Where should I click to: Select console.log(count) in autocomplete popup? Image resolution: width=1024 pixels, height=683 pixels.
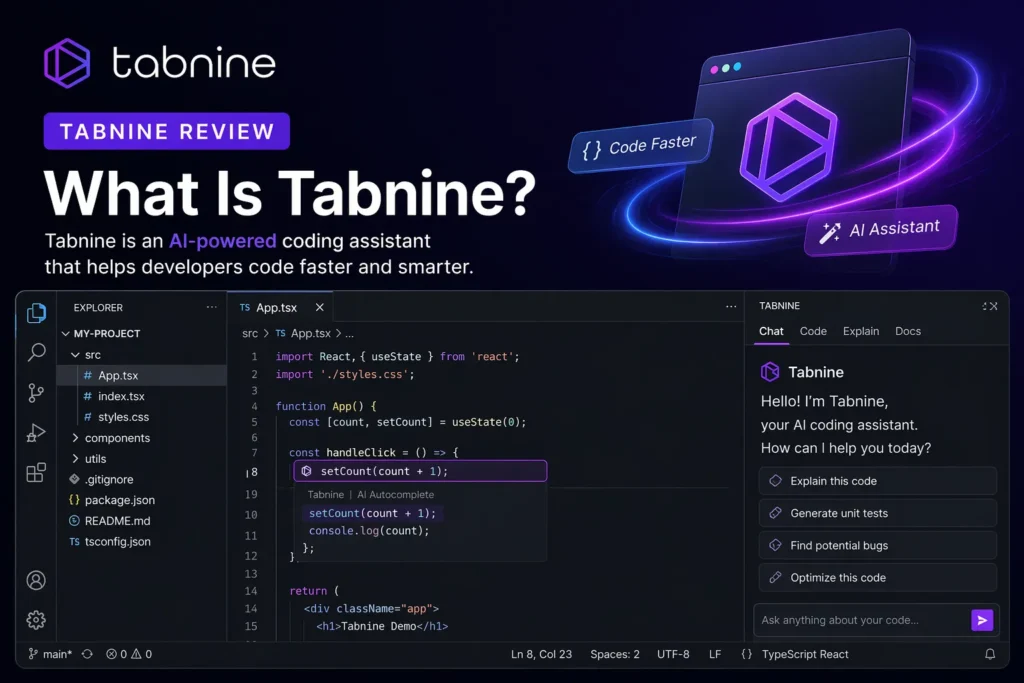(369, 531)
